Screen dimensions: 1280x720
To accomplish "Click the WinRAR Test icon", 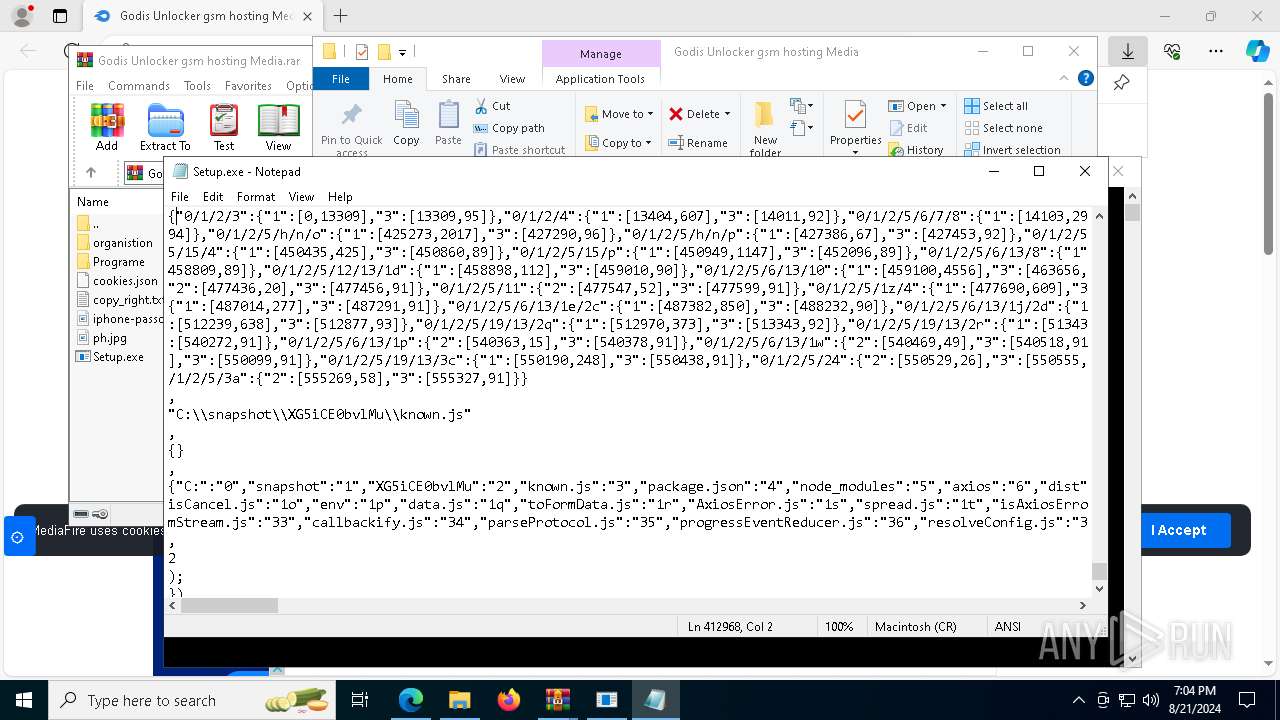I will (x=224, y=127).
